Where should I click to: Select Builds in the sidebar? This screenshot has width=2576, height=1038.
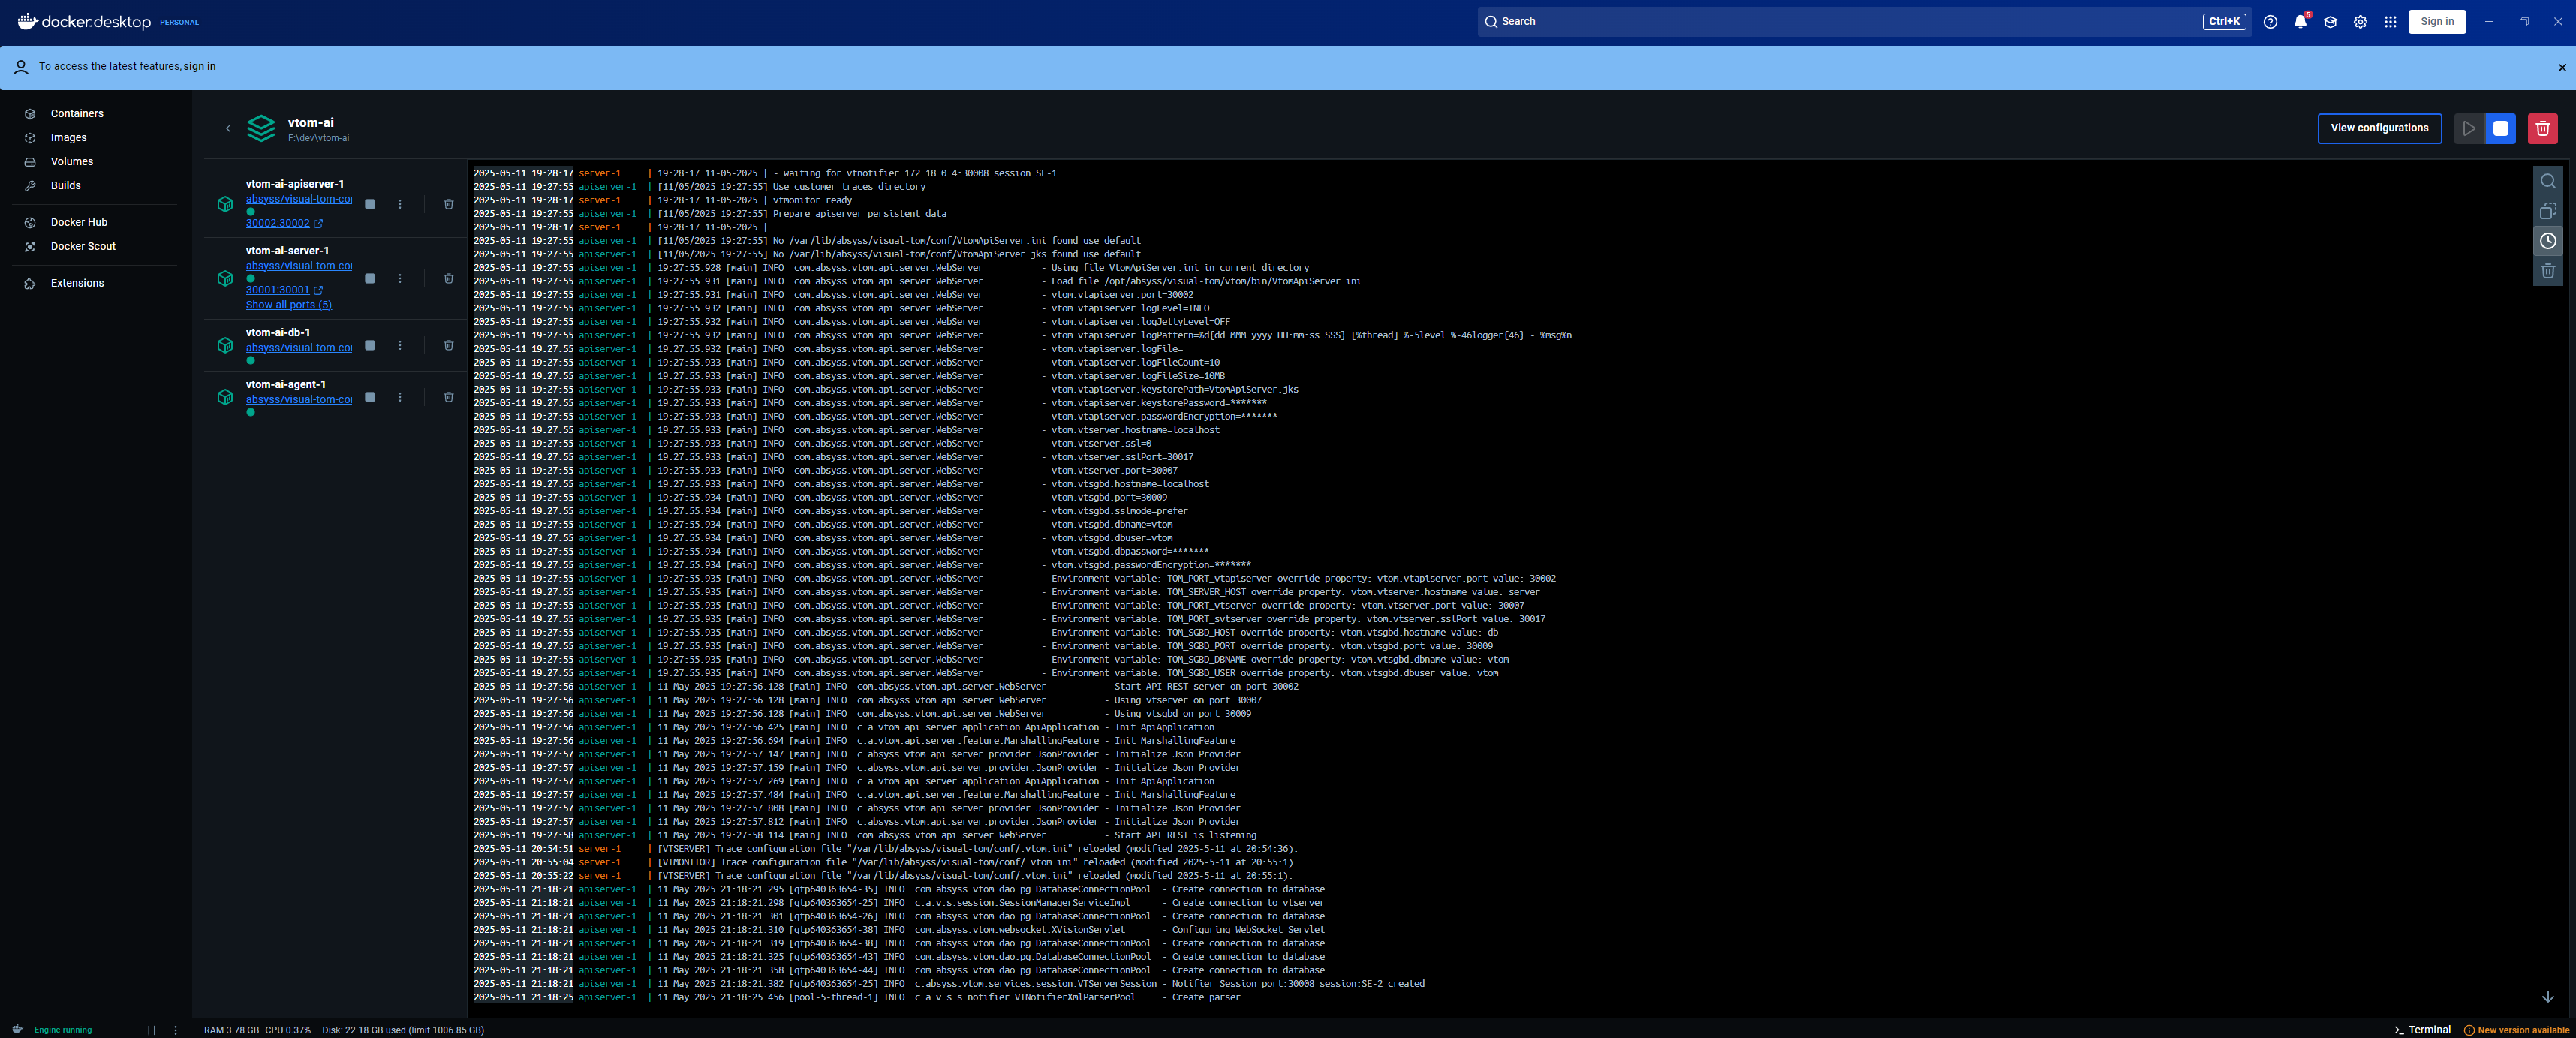[x=66, y=186]
